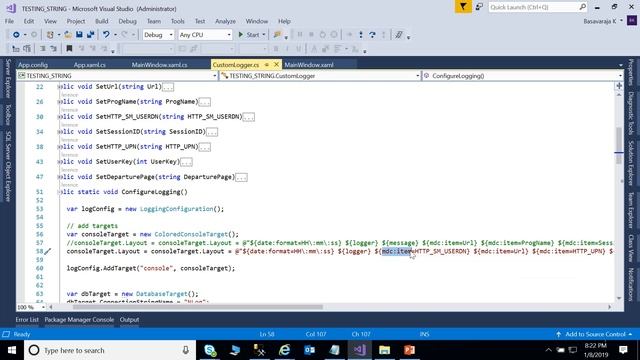Screen dimensions: 640x360
Task: Save all files with the multi-disk icon
Action: pyautogui.click(x=90, y=35)
